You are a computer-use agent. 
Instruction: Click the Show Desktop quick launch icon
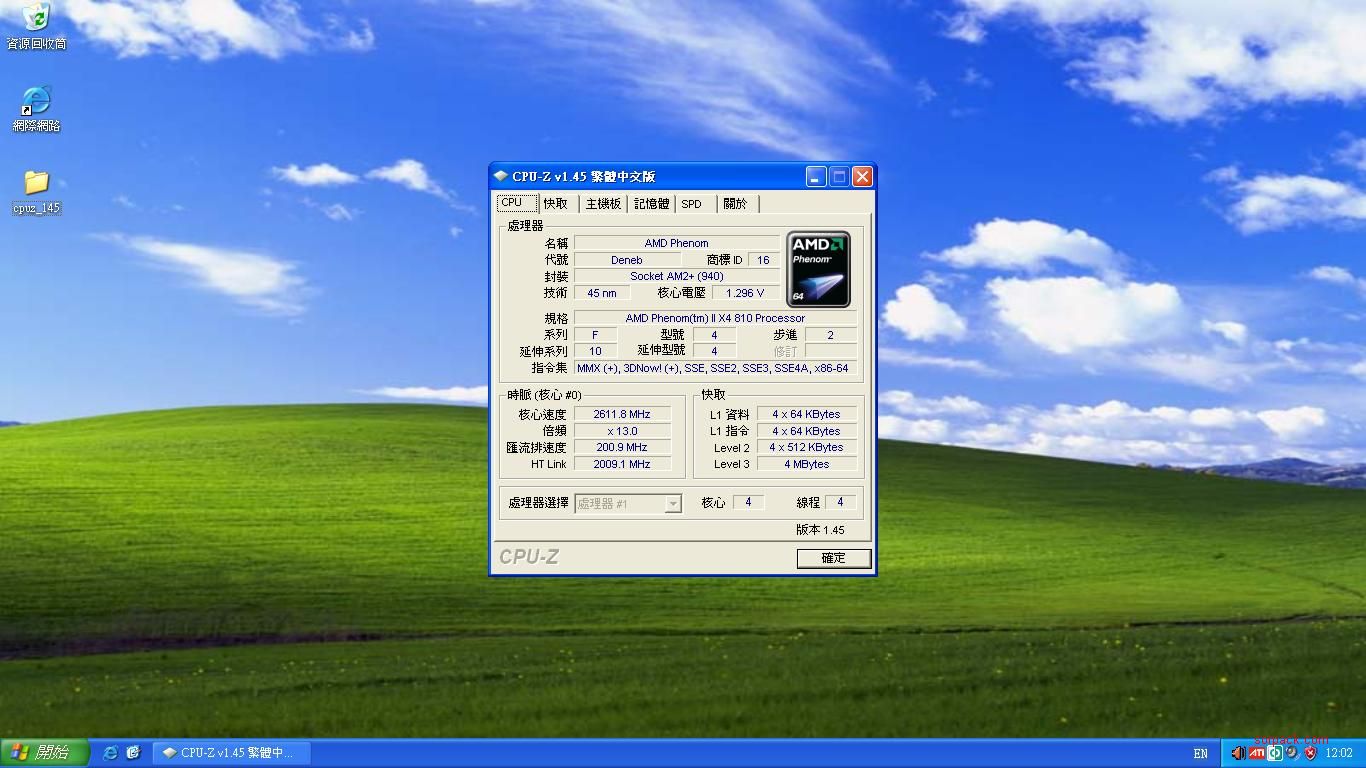click(133, 753)
